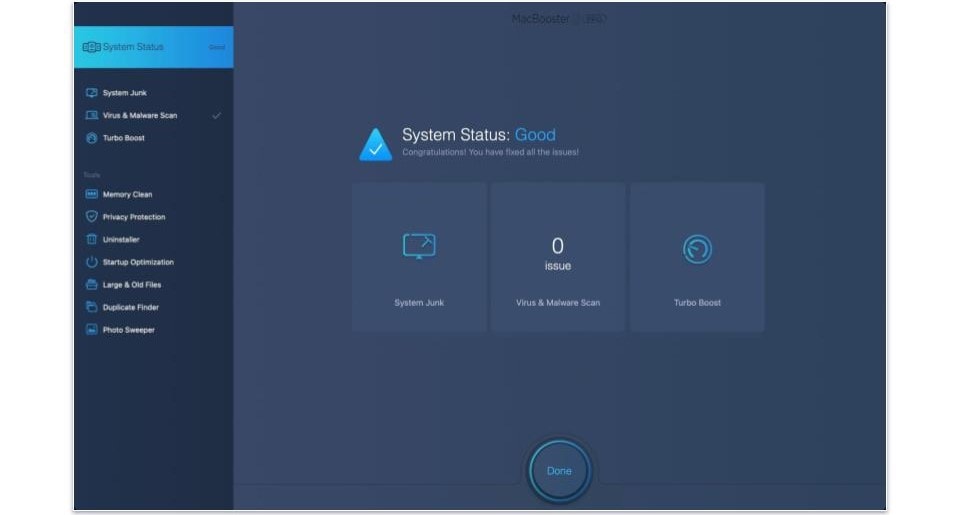This screenshot has height=515, width=960.
Task: Open the System Status tab
Action: [154, 47]
